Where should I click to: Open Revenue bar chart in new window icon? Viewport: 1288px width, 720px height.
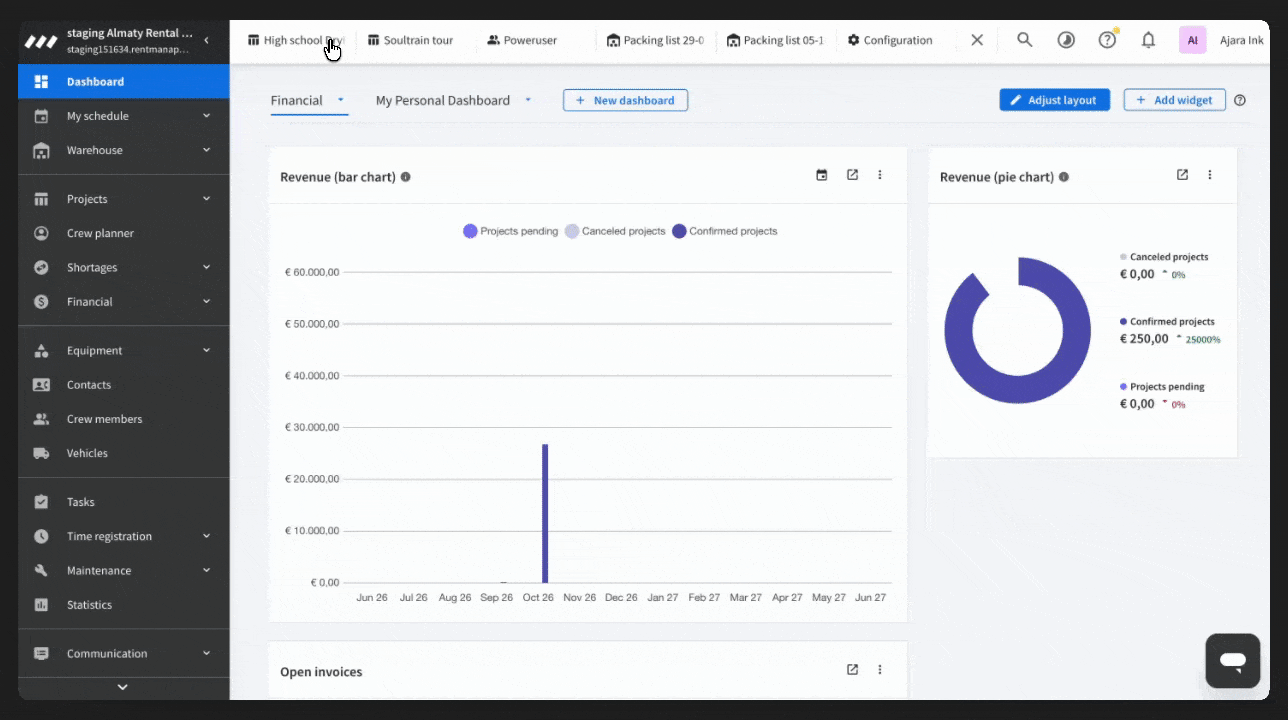(x=852, y=175)
